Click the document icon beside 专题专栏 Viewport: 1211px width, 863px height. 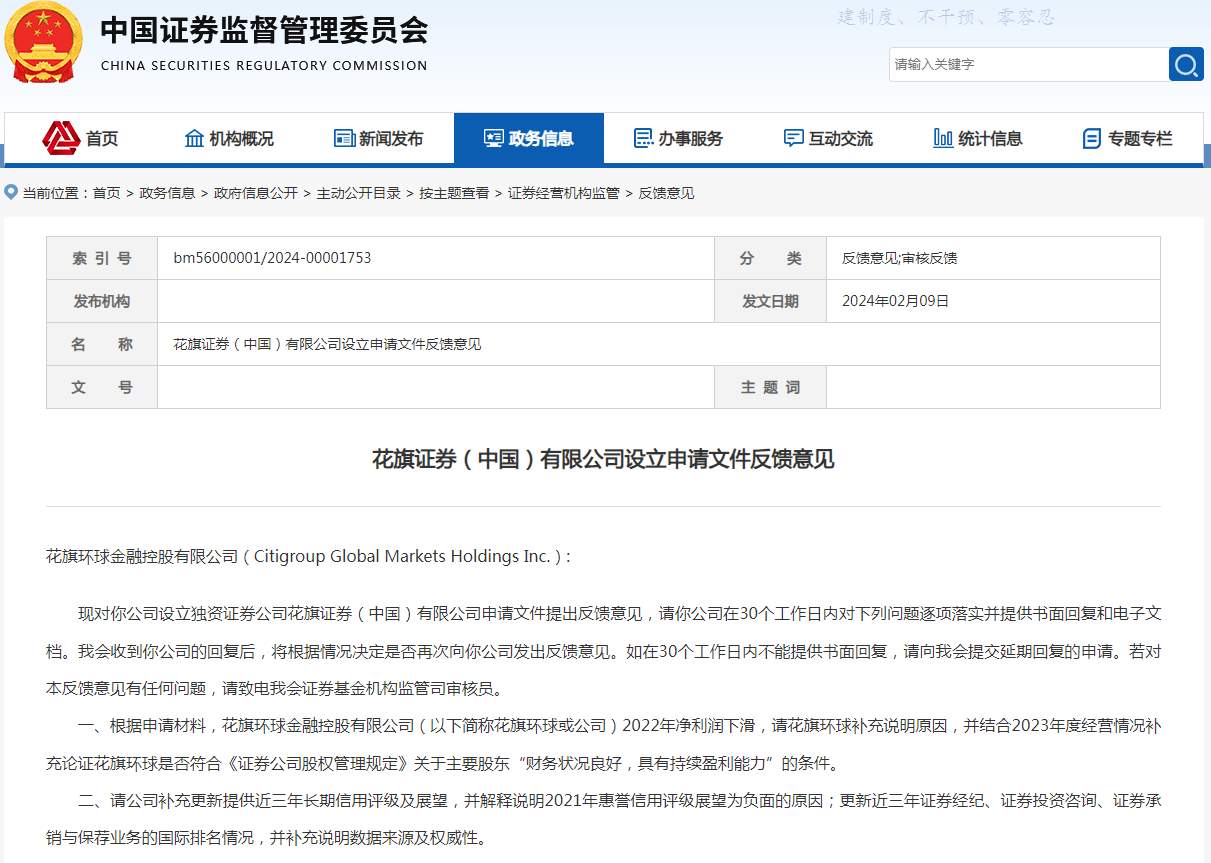tap(1092, 138)
